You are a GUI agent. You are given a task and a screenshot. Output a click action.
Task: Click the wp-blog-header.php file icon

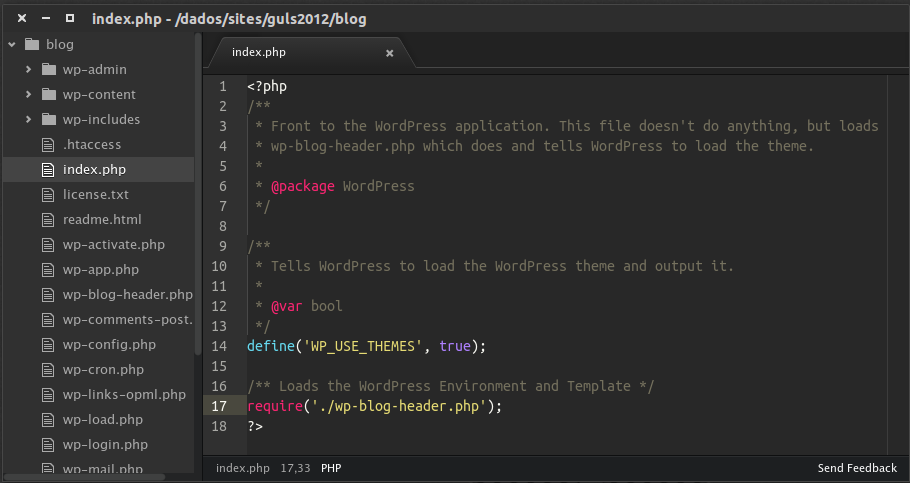pyautogui.click(x=48, y=294)
